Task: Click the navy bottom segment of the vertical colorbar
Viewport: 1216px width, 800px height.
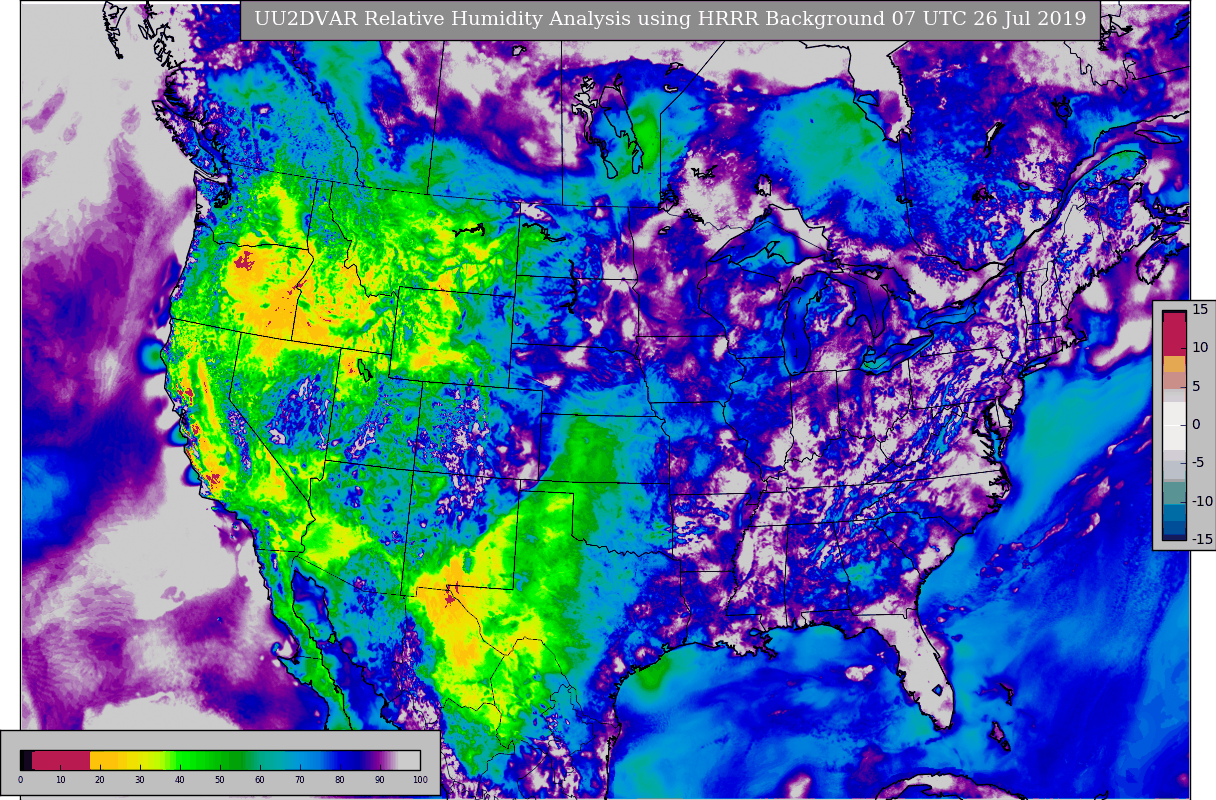Action: 1174,537
